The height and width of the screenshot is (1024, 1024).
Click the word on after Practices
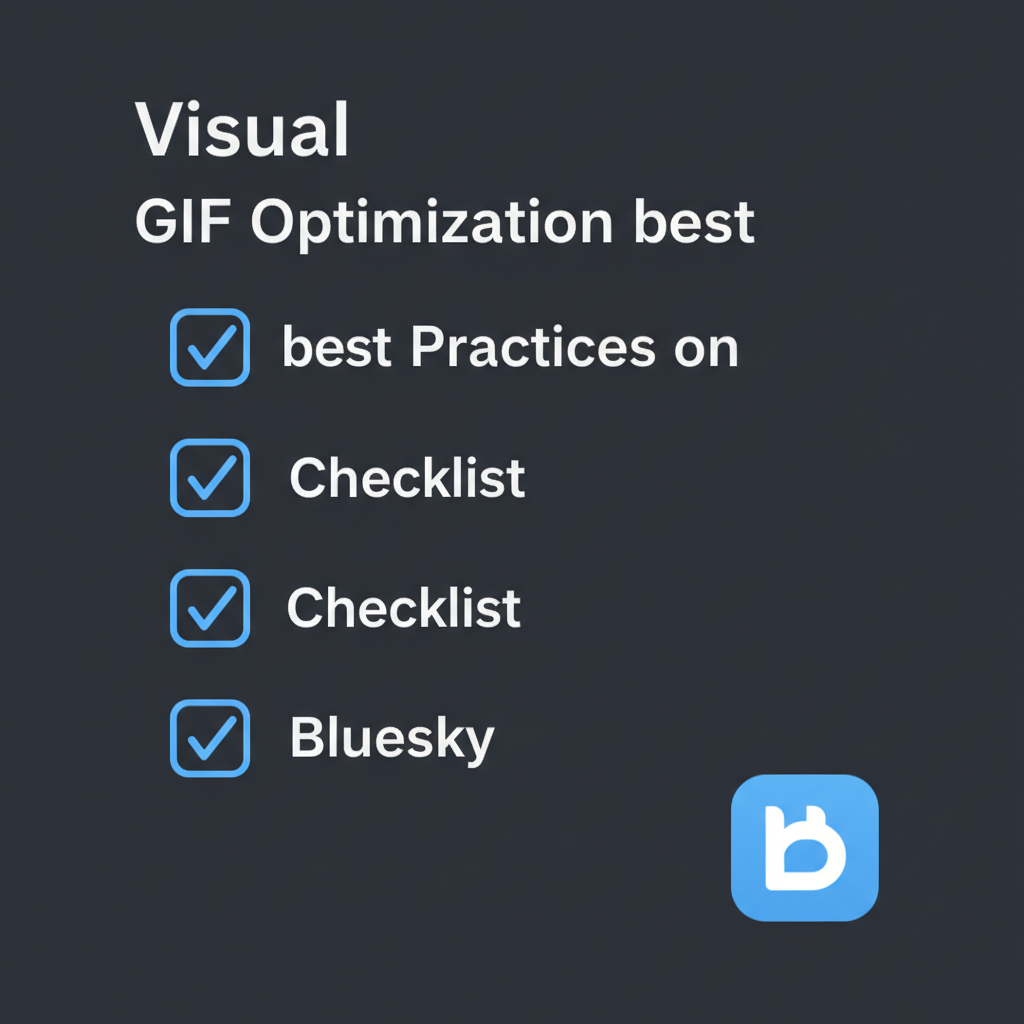pos(706,351)
